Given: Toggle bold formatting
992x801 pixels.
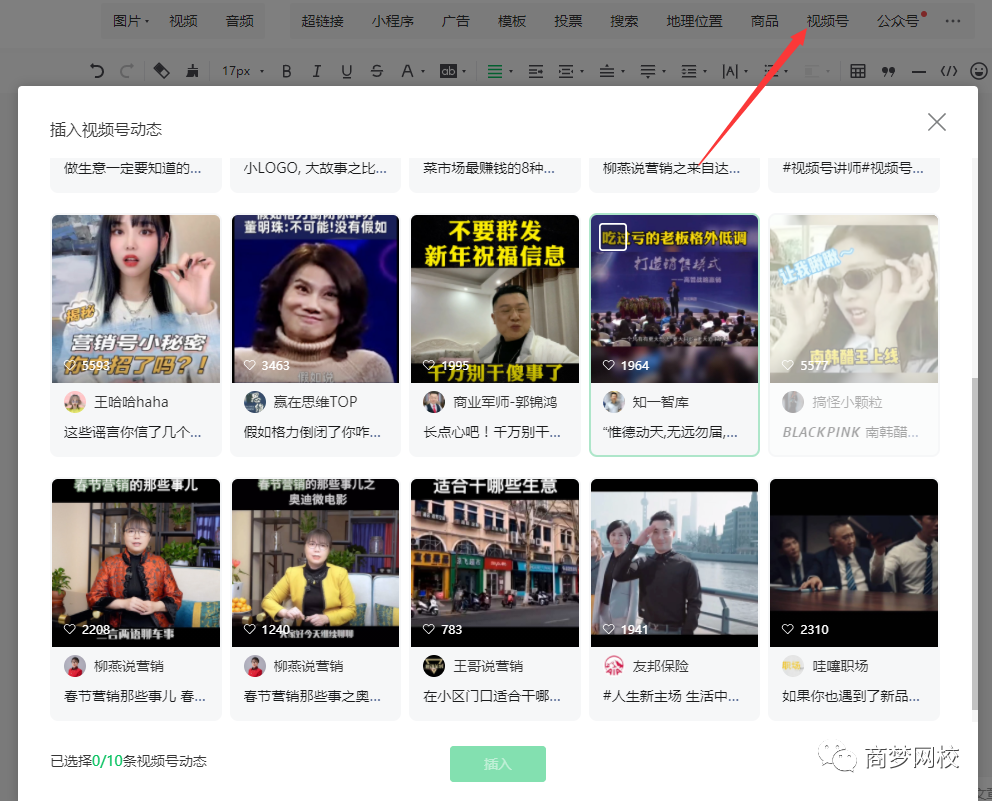Looking at the screenshot, I should (x=287, y=71).
